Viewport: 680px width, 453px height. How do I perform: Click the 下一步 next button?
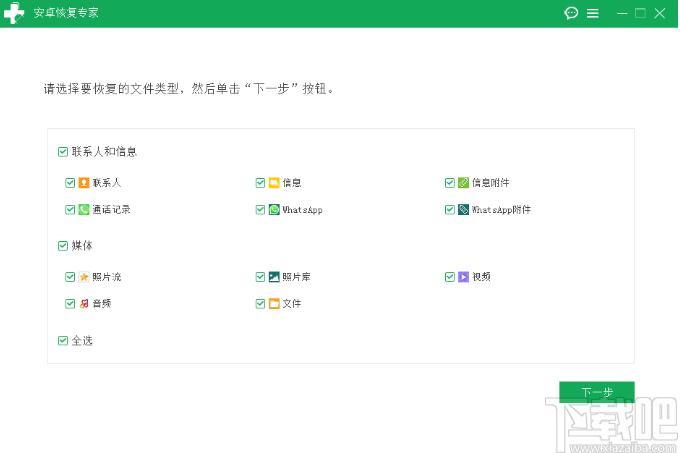click(x=597, y=392)
